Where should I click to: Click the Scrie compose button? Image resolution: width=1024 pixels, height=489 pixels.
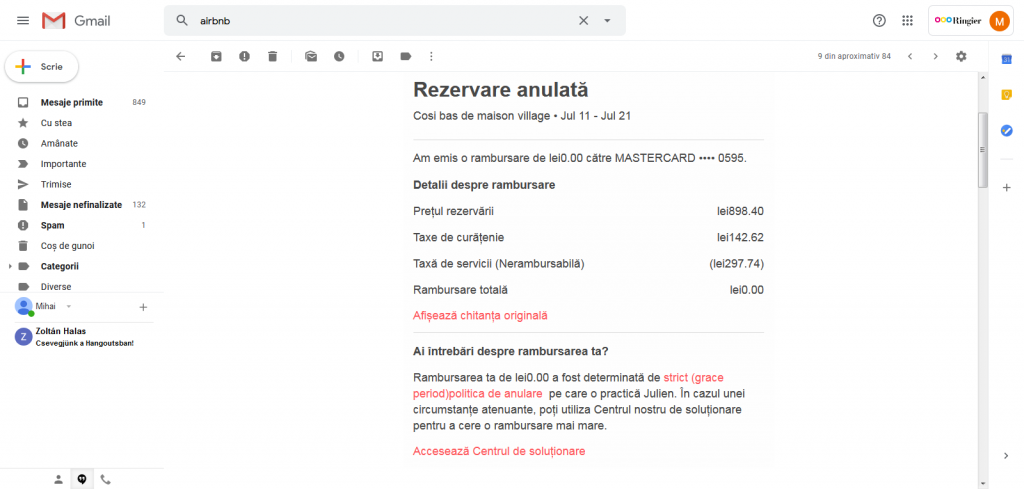point(42,67)
